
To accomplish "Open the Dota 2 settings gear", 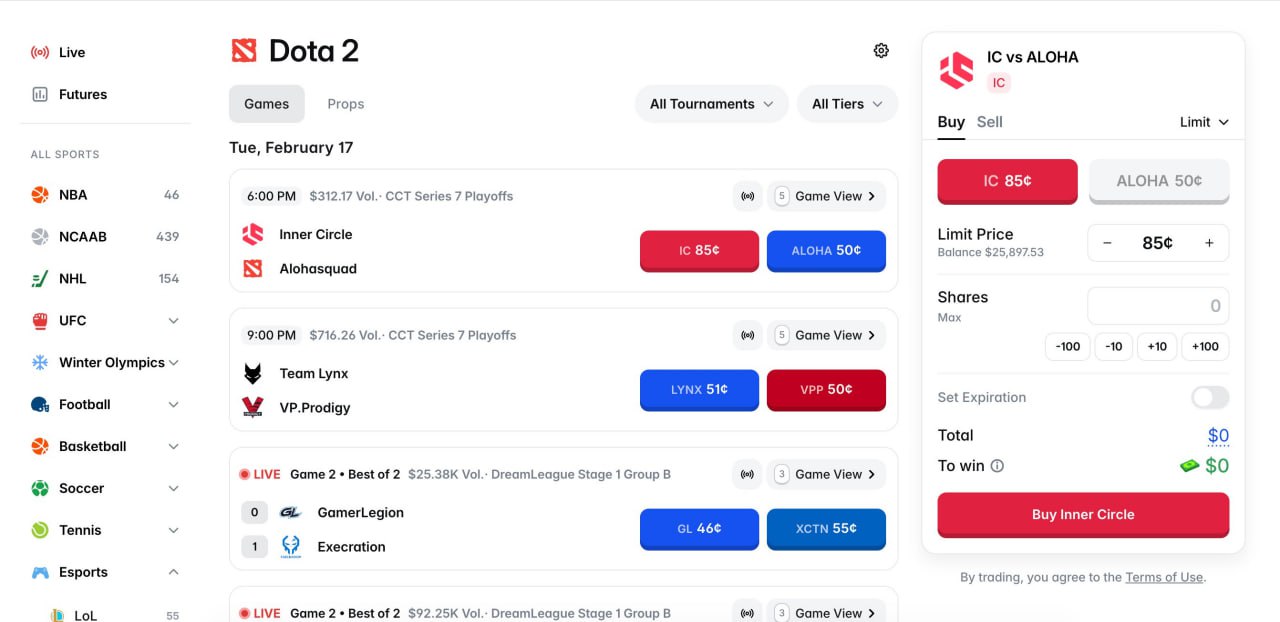I will coord(881,50).
